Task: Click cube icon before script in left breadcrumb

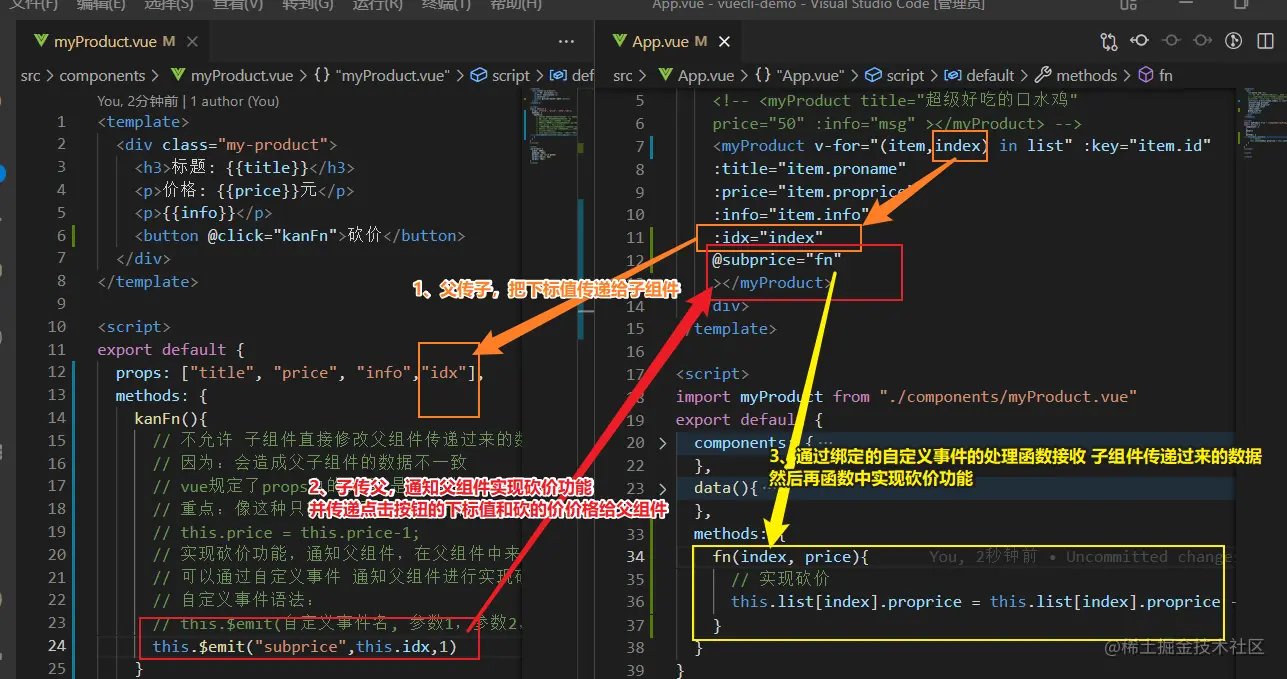Action: pos(478,75)
